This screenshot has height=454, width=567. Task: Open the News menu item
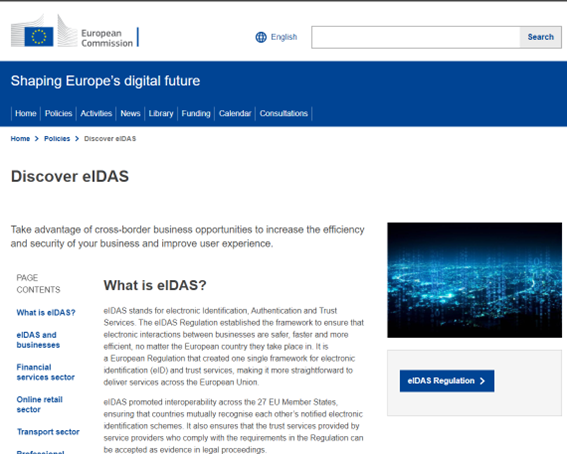(130, 114)
